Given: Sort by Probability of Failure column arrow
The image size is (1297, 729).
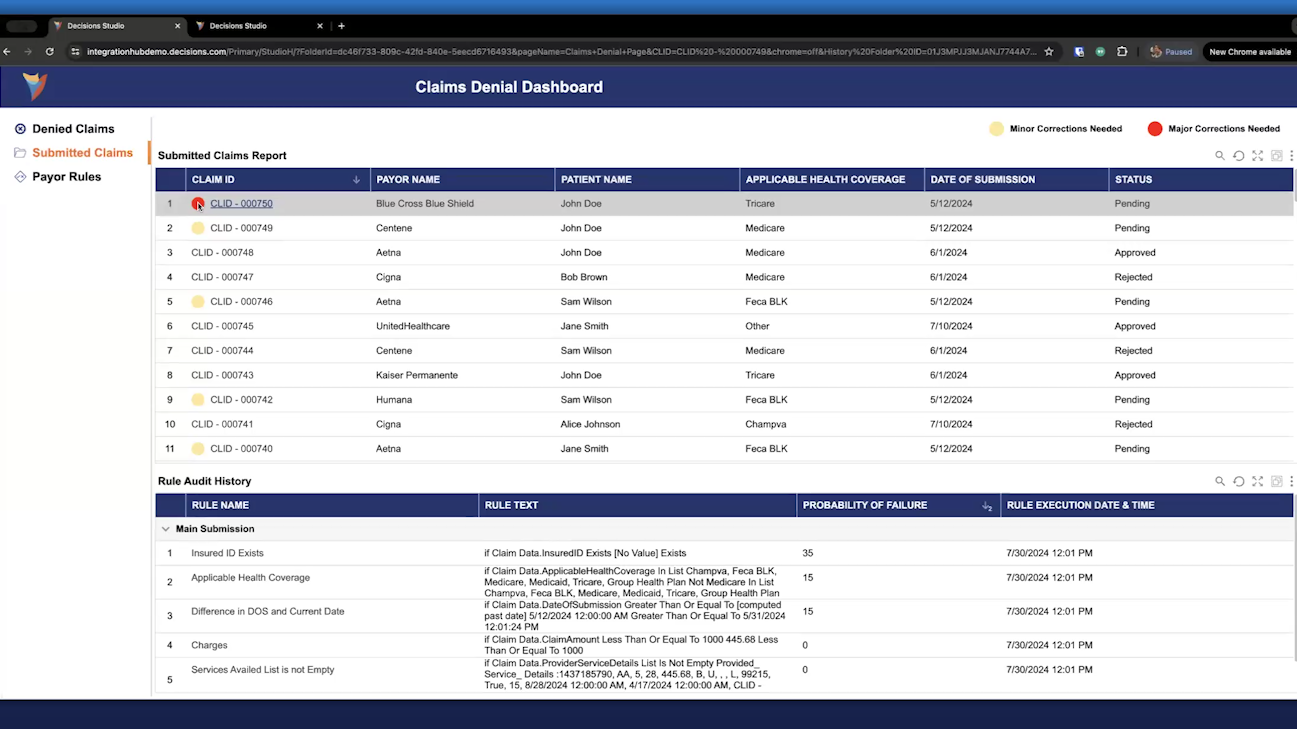Looking at the screenshot, I should [987, 506].
